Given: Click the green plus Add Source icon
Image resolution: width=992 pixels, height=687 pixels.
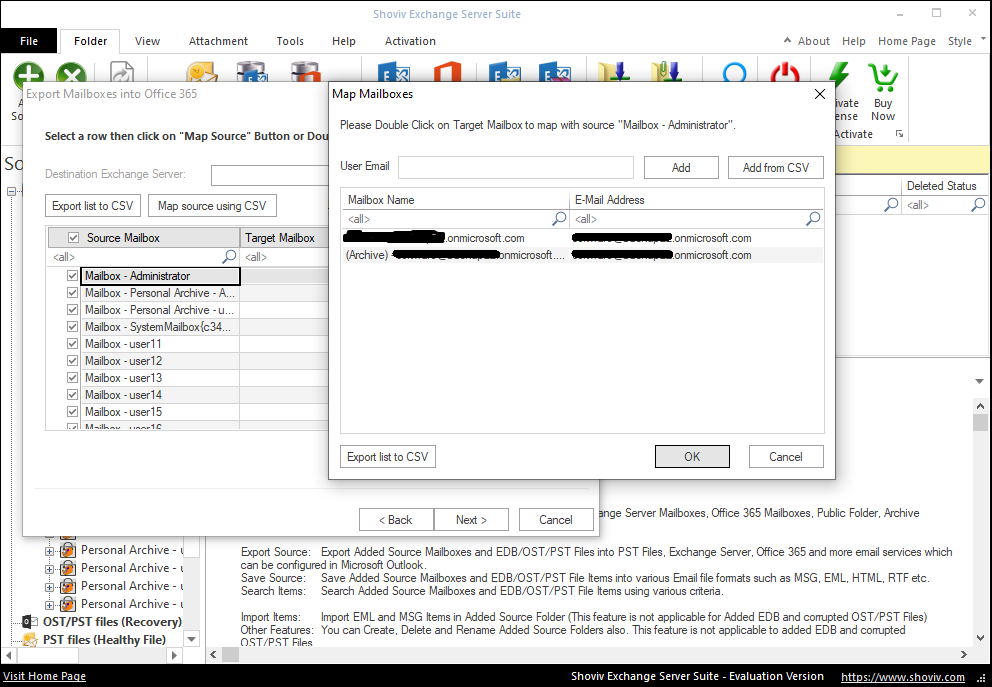Looking at the screenshot, I should [x=29, y=73].
